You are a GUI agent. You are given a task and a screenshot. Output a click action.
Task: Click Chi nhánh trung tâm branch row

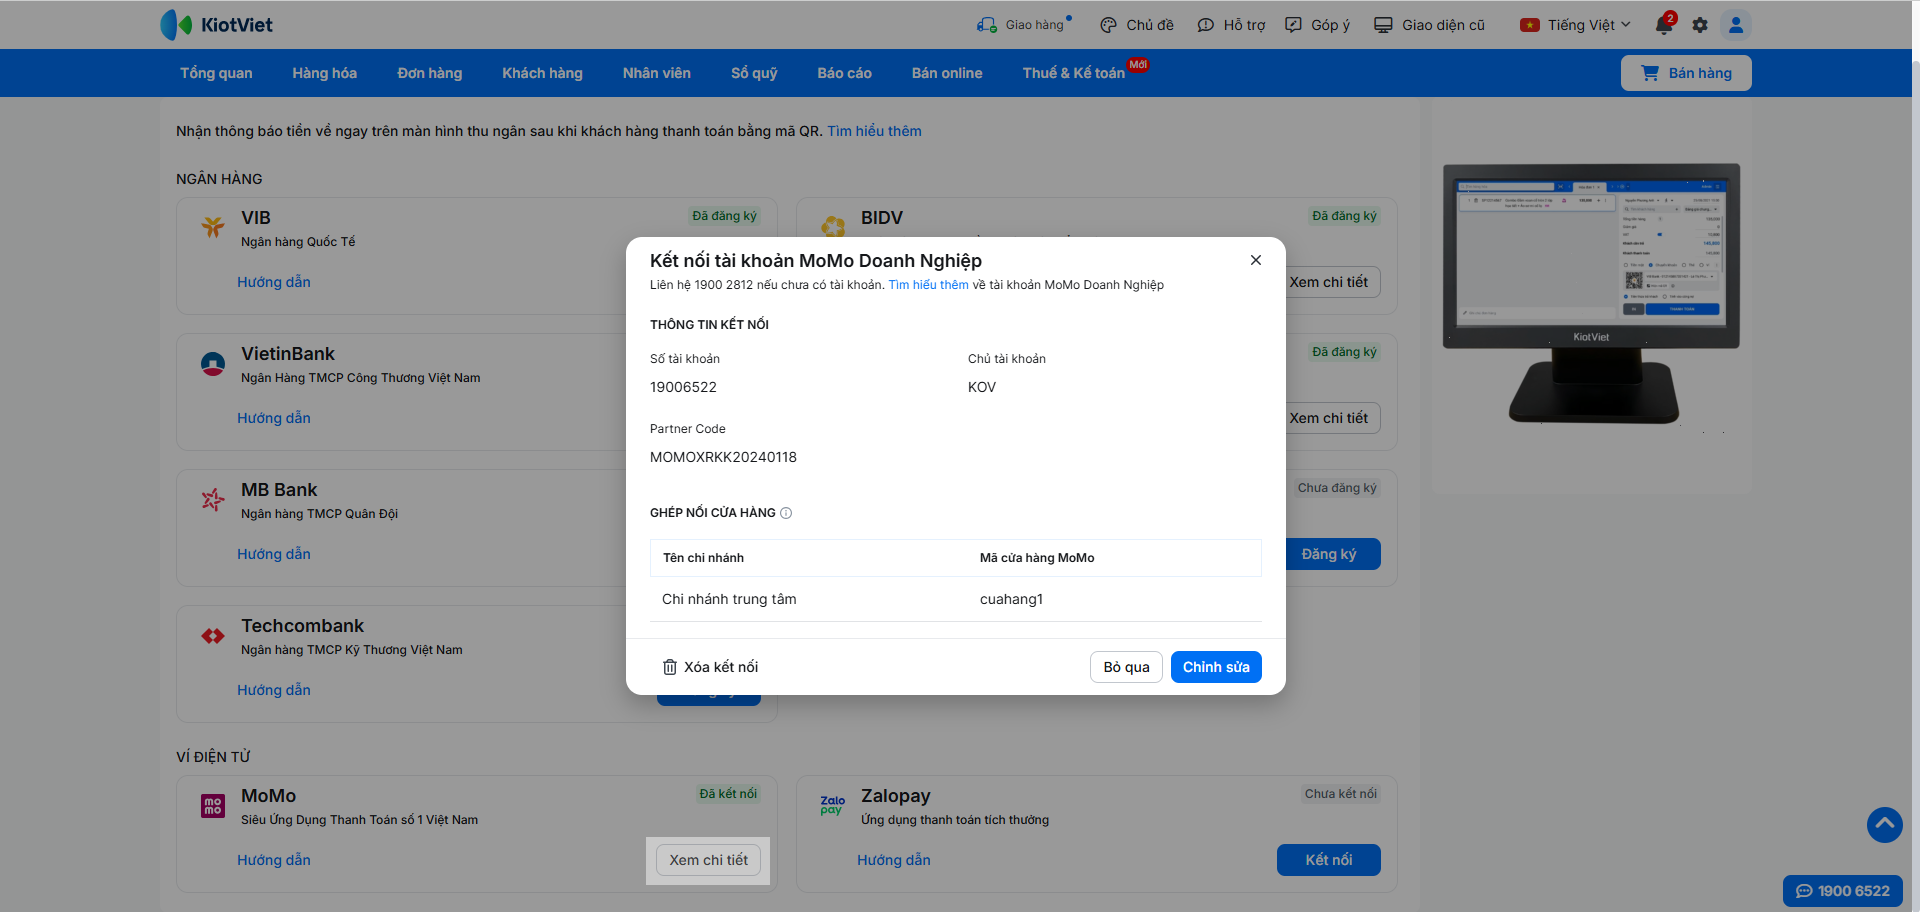(x=956, y=599)
